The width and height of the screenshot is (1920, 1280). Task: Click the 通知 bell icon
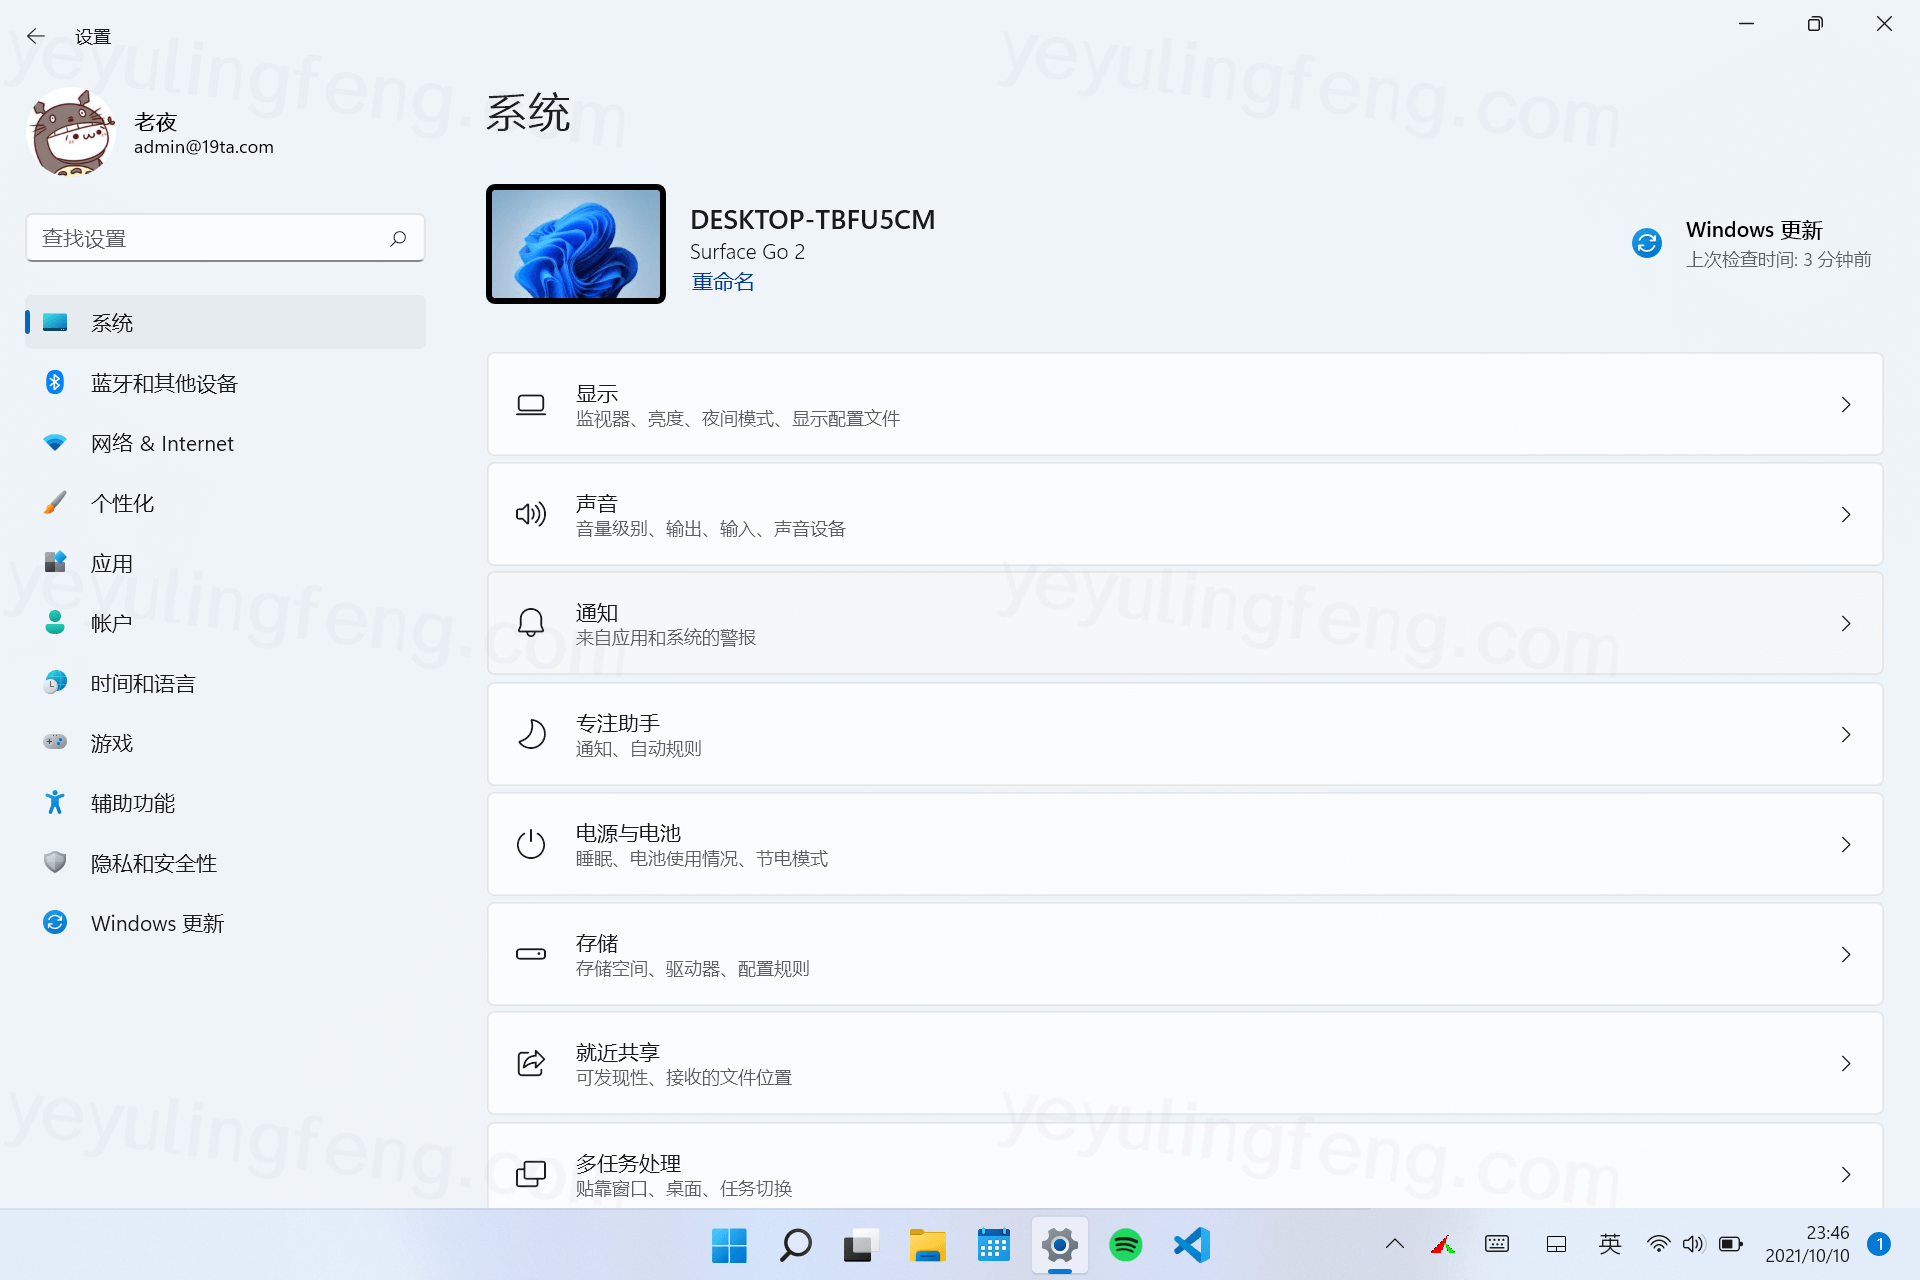pyautogui.click(x=531, y=624)
